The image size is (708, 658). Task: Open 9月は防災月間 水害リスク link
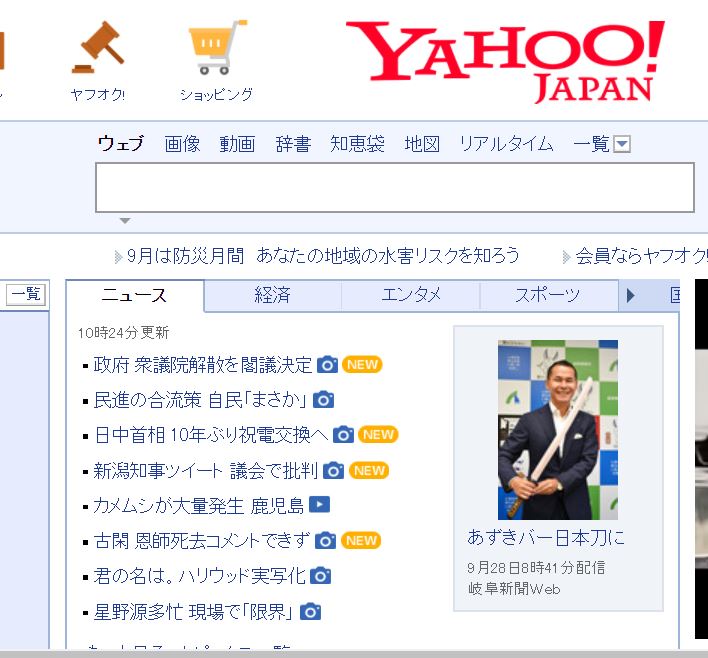[x=323, y=256]
